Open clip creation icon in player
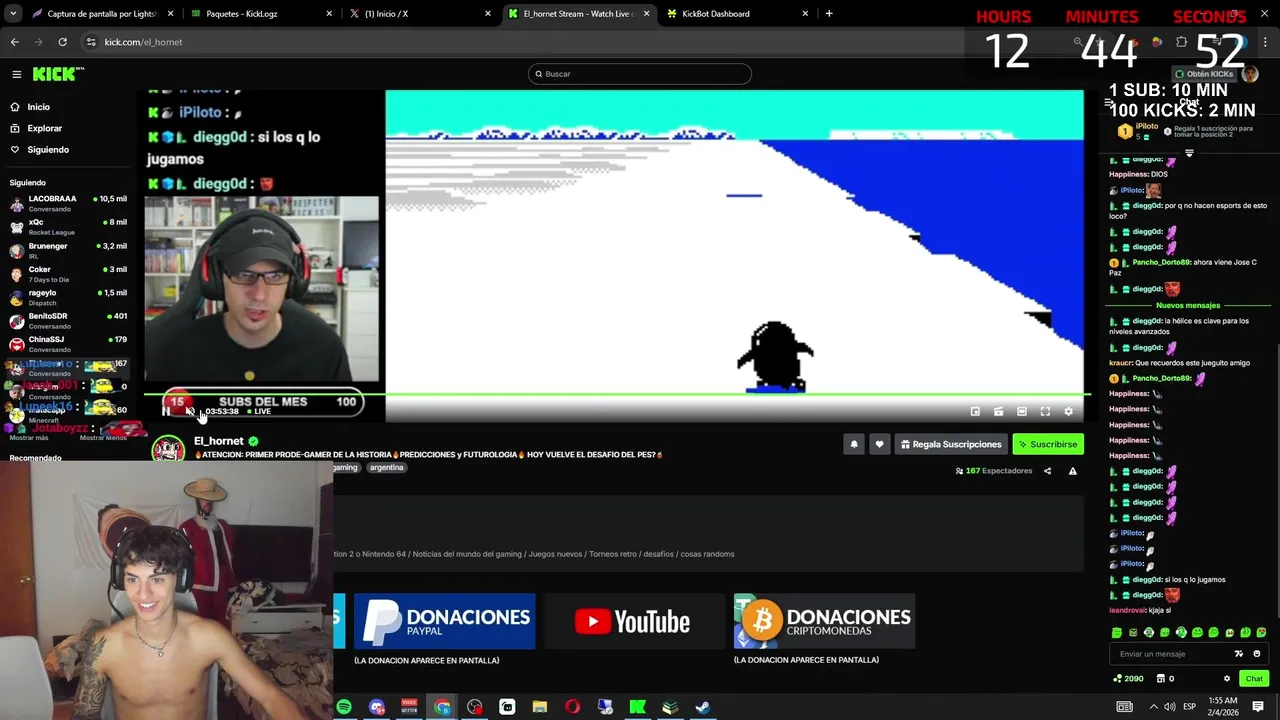The width and height of the screenshot is (1280, 720). pyautogui.click(x=998, y=411)
